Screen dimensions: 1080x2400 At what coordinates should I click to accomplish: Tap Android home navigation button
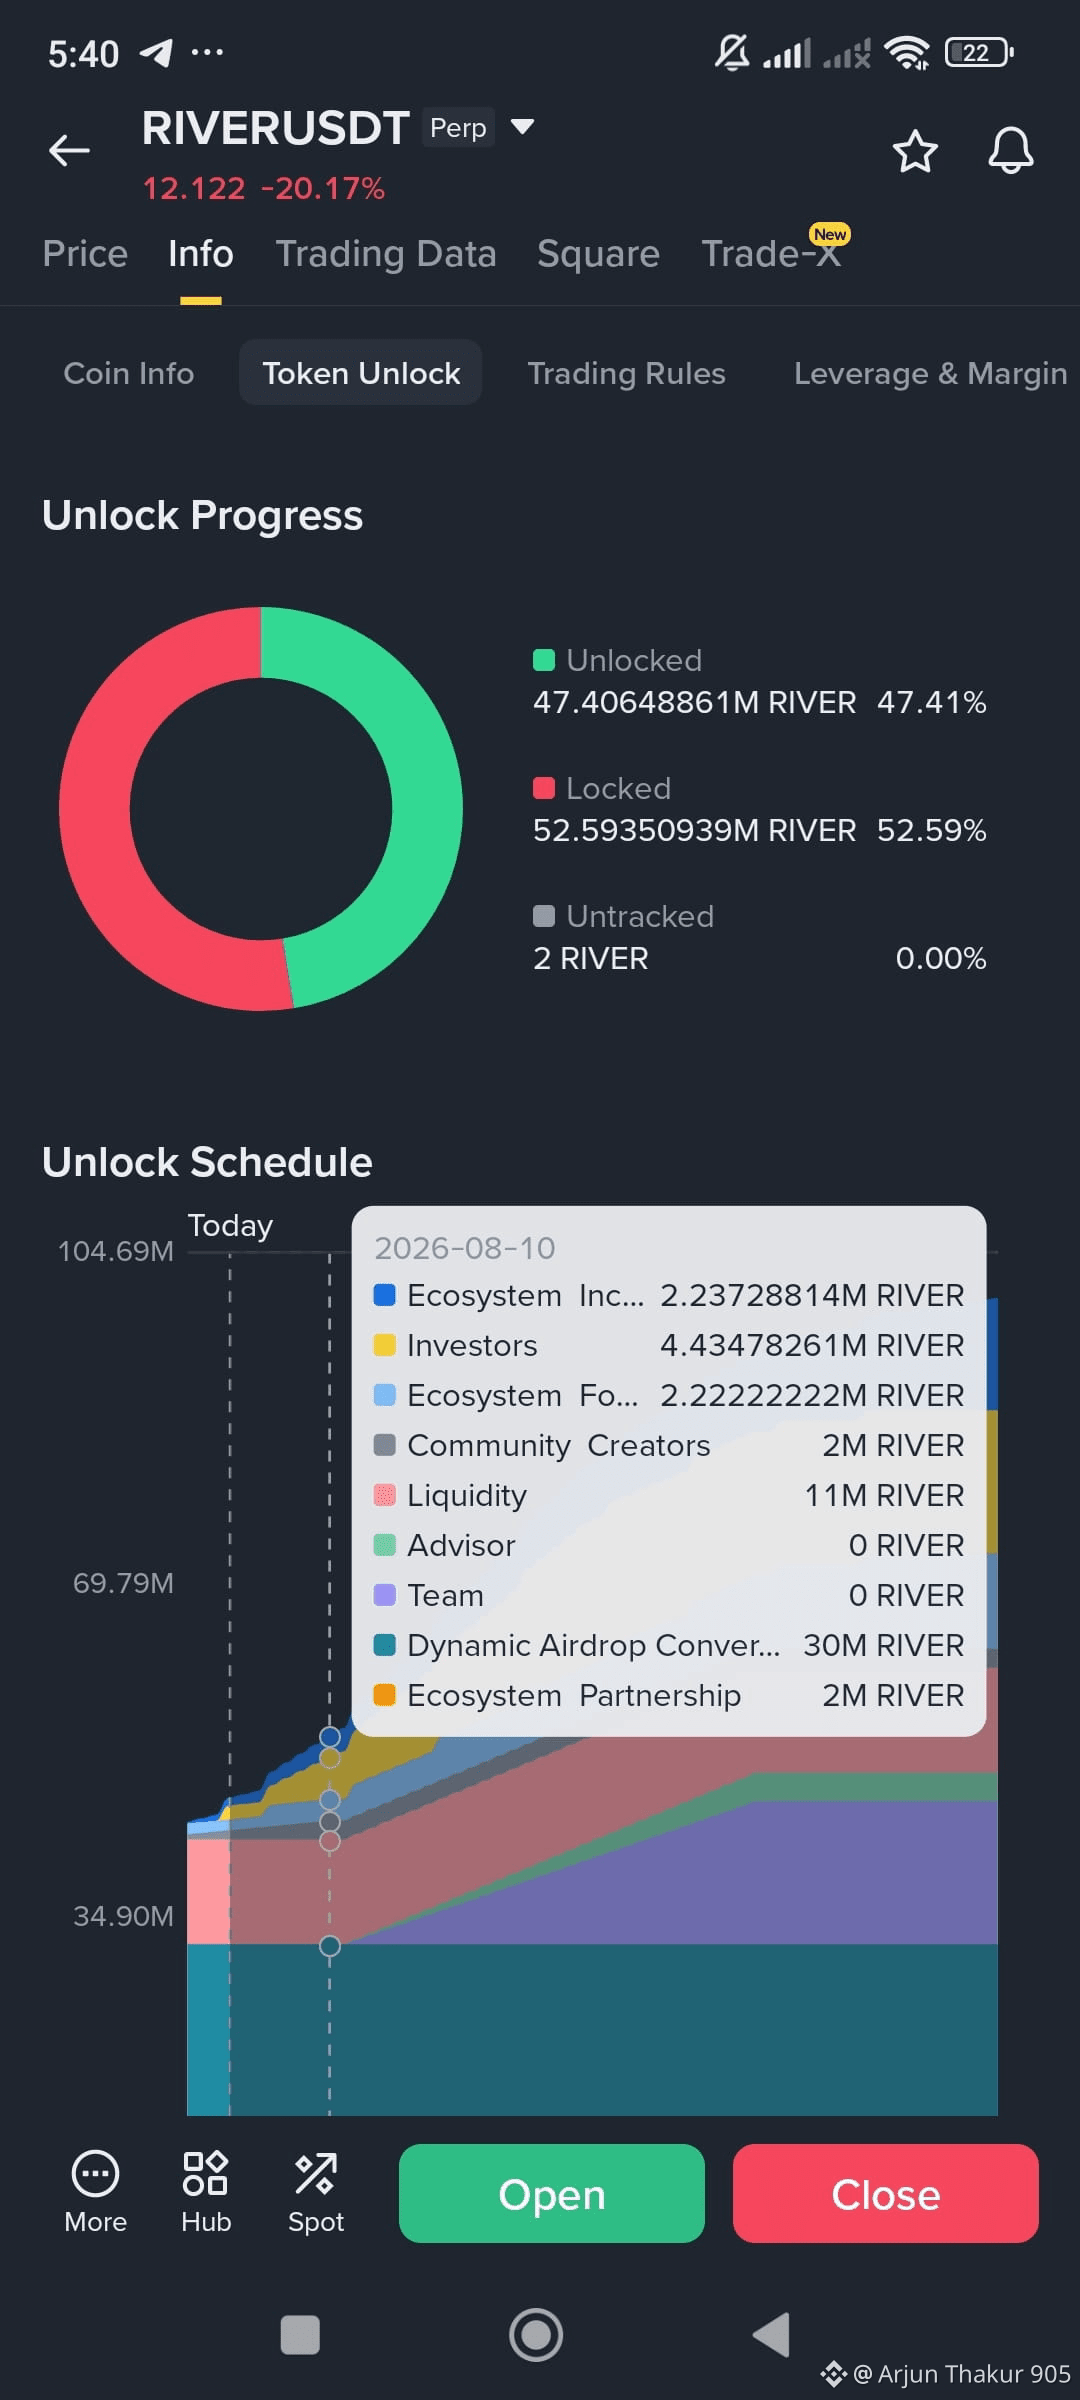click(x=536, y=2335)
